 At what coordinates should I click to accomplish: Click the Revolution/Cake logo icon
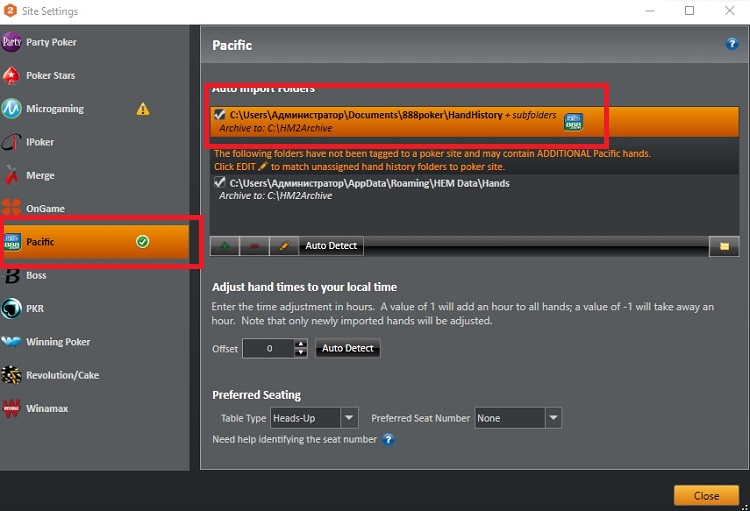pos(11,375)
